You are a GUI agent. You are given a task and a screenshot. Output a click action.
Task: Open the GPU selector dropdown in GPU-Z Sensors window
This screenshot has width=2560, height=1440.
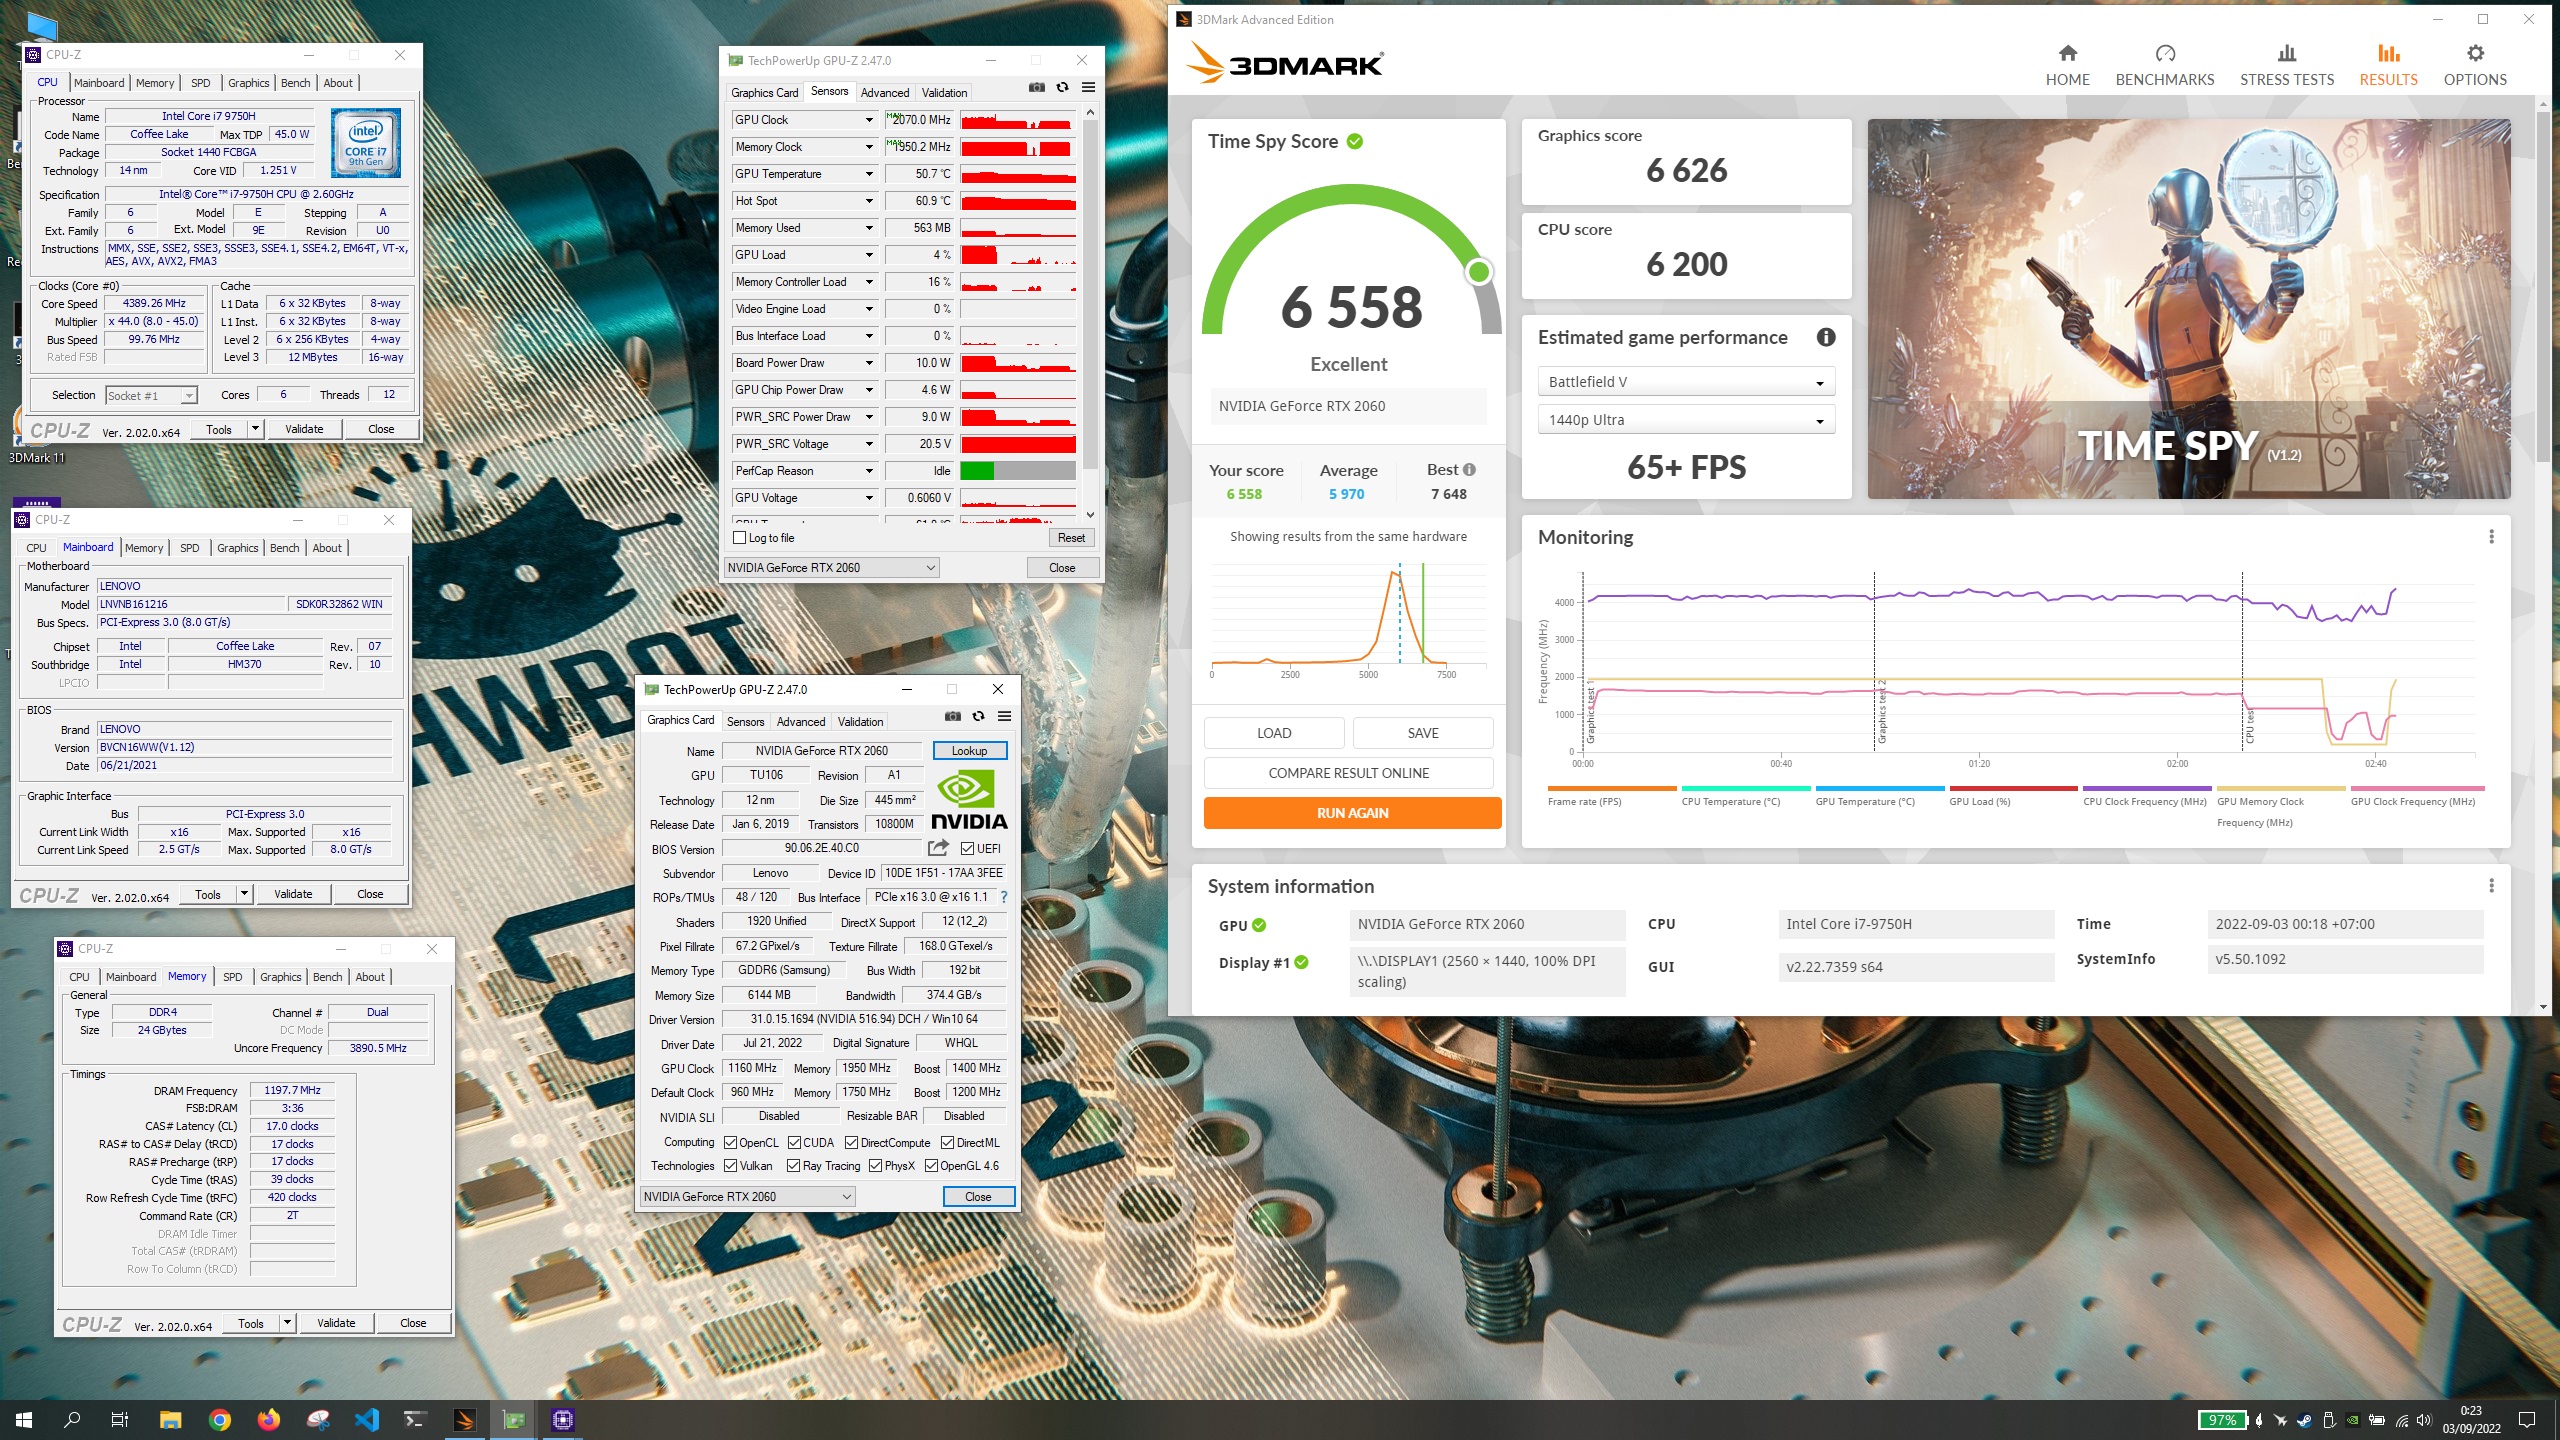[x=831, y=568]
